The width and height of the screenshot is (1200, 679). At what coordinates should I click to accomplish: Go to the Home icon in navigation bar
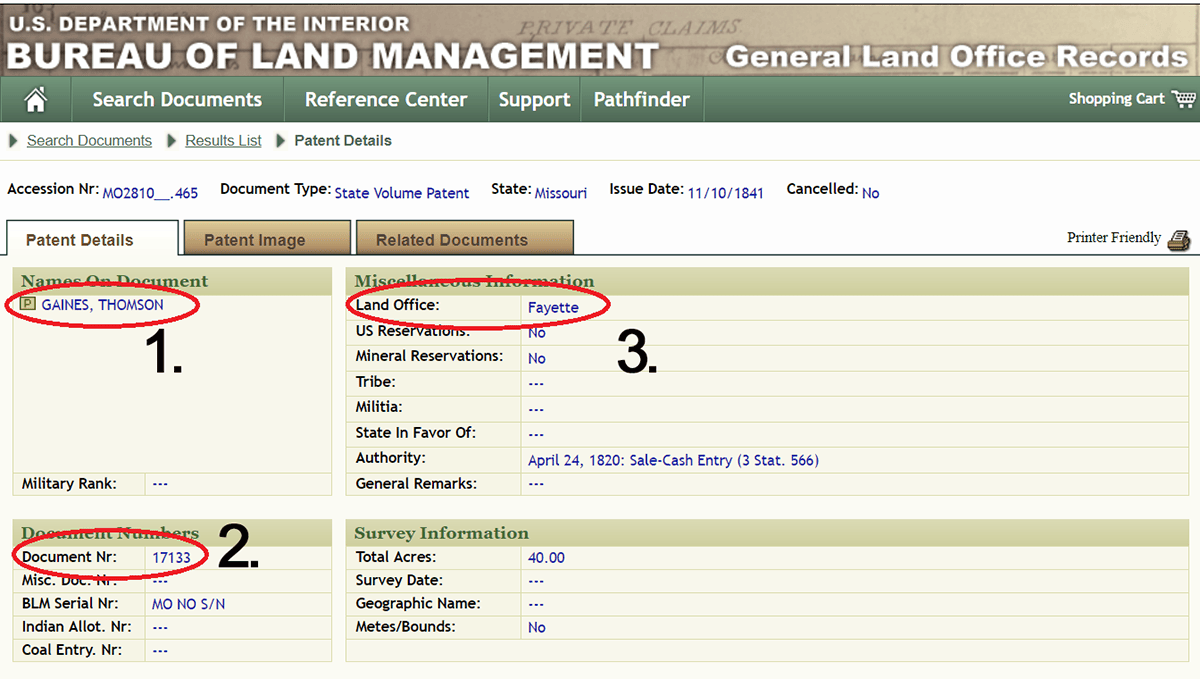point(36,99)
